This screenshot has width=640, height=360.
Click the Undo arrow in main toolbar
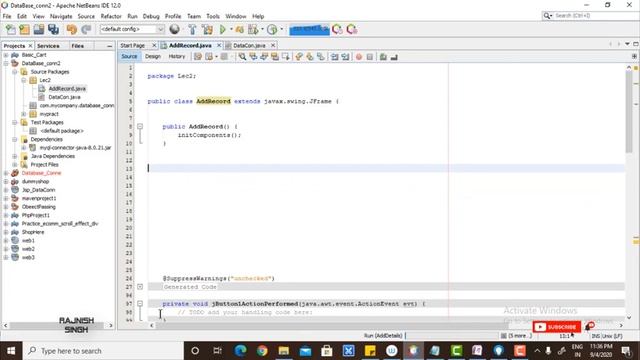tap(72, 29)
